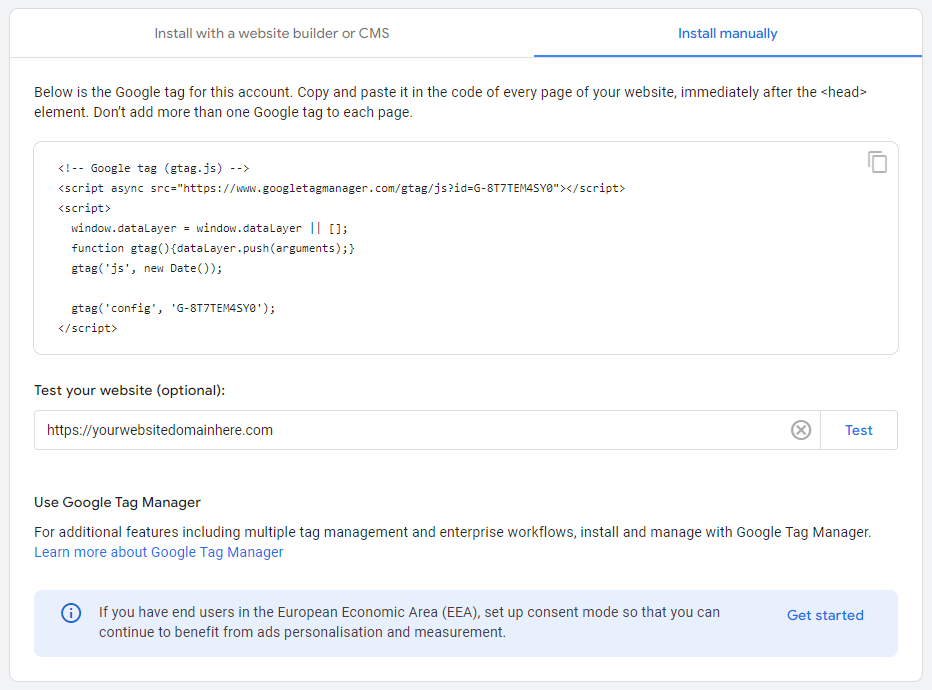Click the EEA consent mode message text

click(409, 622)
